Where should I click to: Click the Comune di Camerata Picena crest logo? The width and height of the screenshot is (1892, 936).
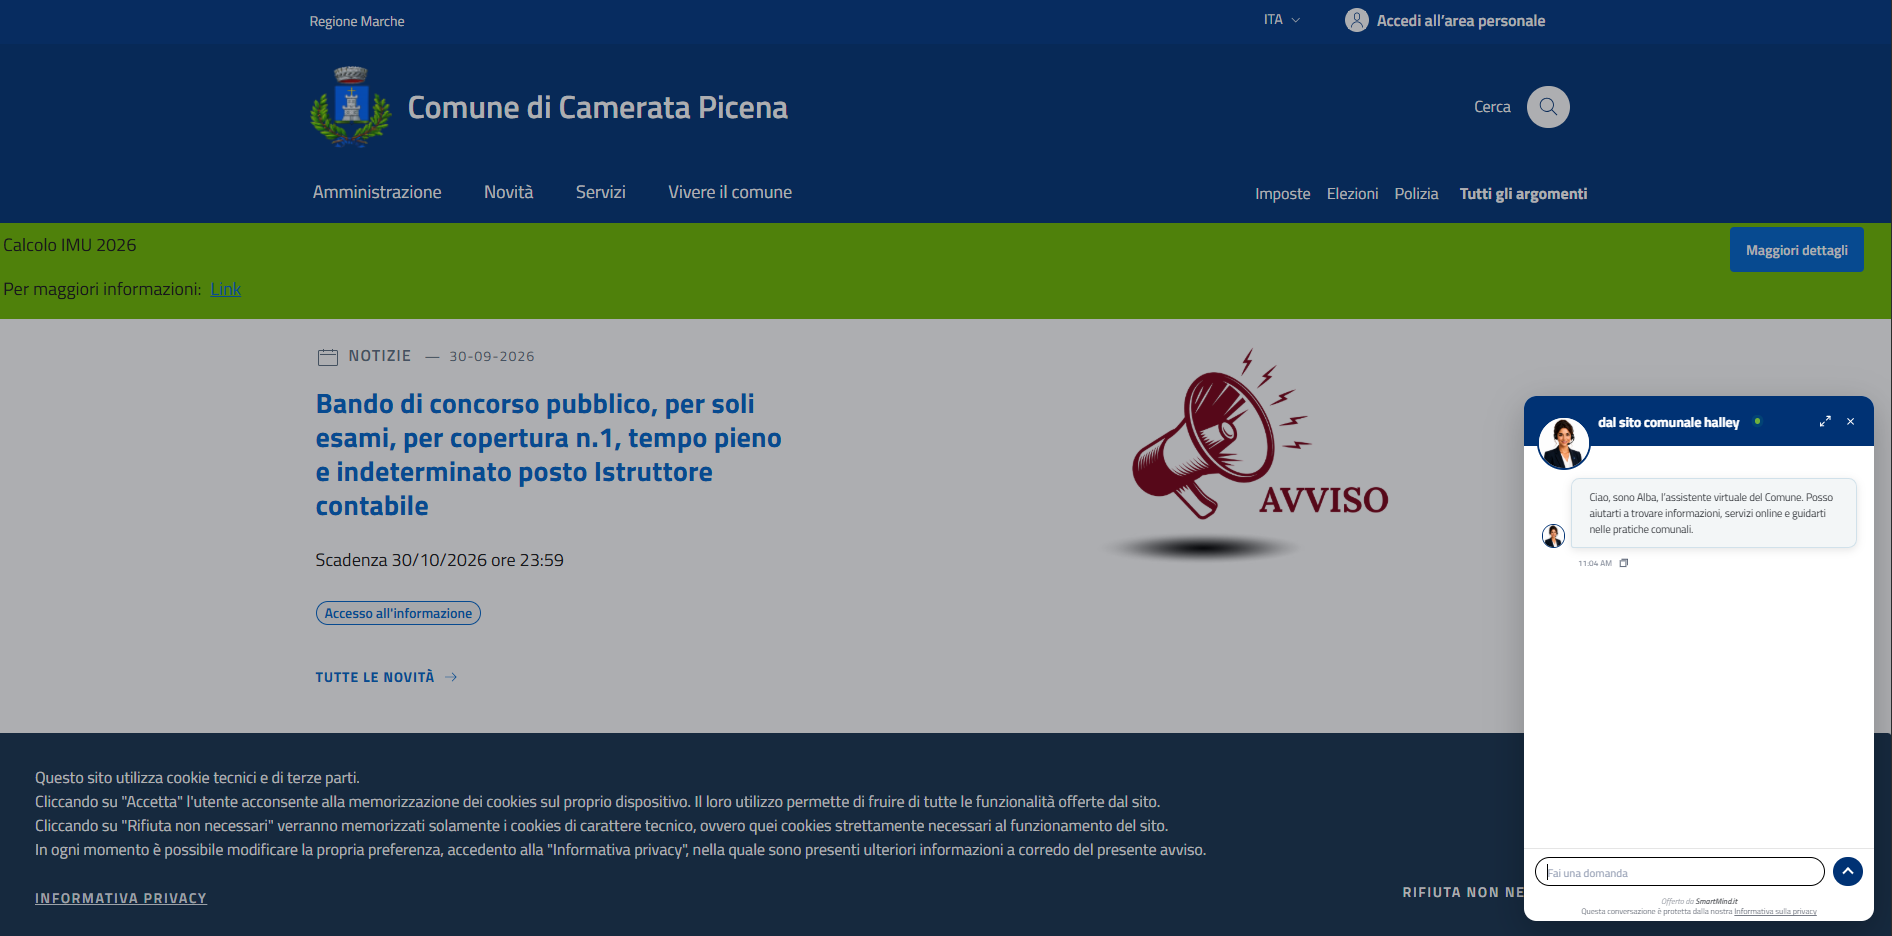[350, 107]
